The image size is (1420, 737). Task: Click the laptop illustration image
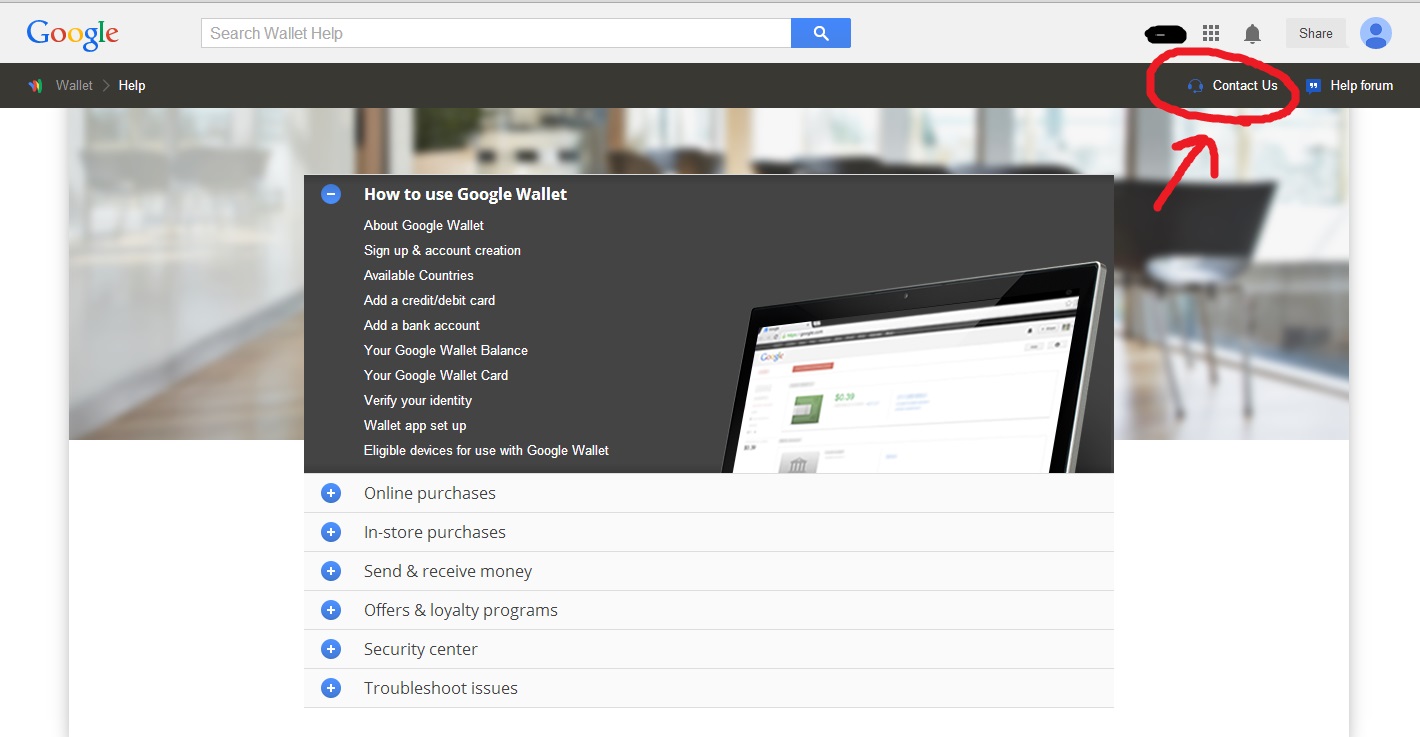pyautogui.click(x=915, y=368)
